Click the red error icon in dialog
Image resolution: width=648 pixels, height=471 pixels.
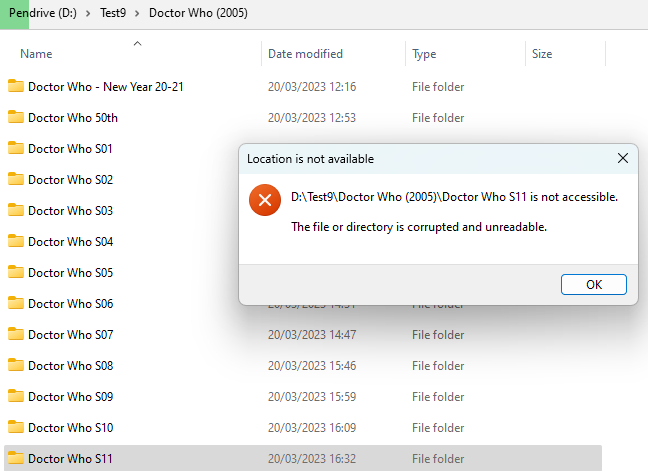pyautogui.click(x=265, y=200)
